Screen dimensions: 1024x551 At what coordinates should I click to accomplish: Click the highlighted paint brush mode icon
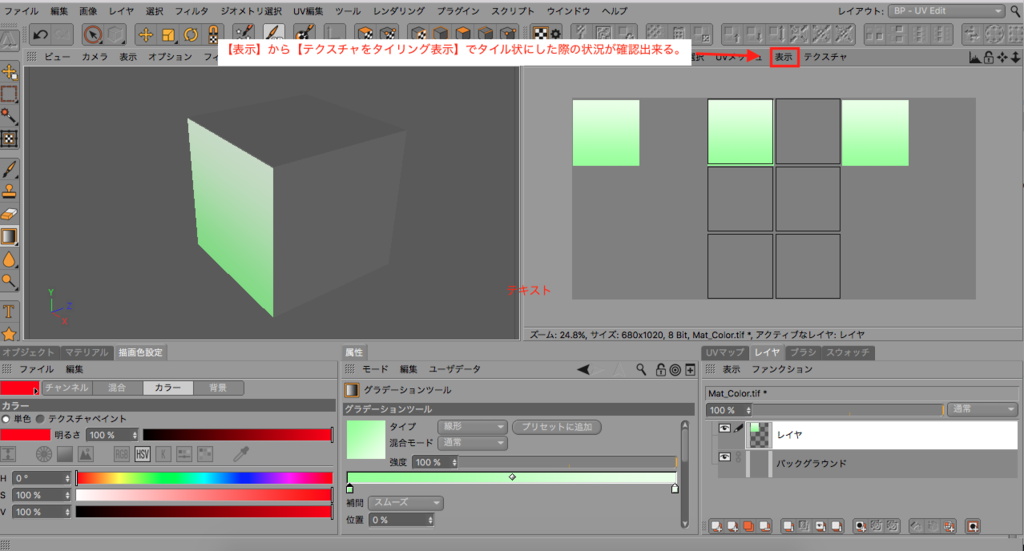pyautogui.click(x=274, y=33)
